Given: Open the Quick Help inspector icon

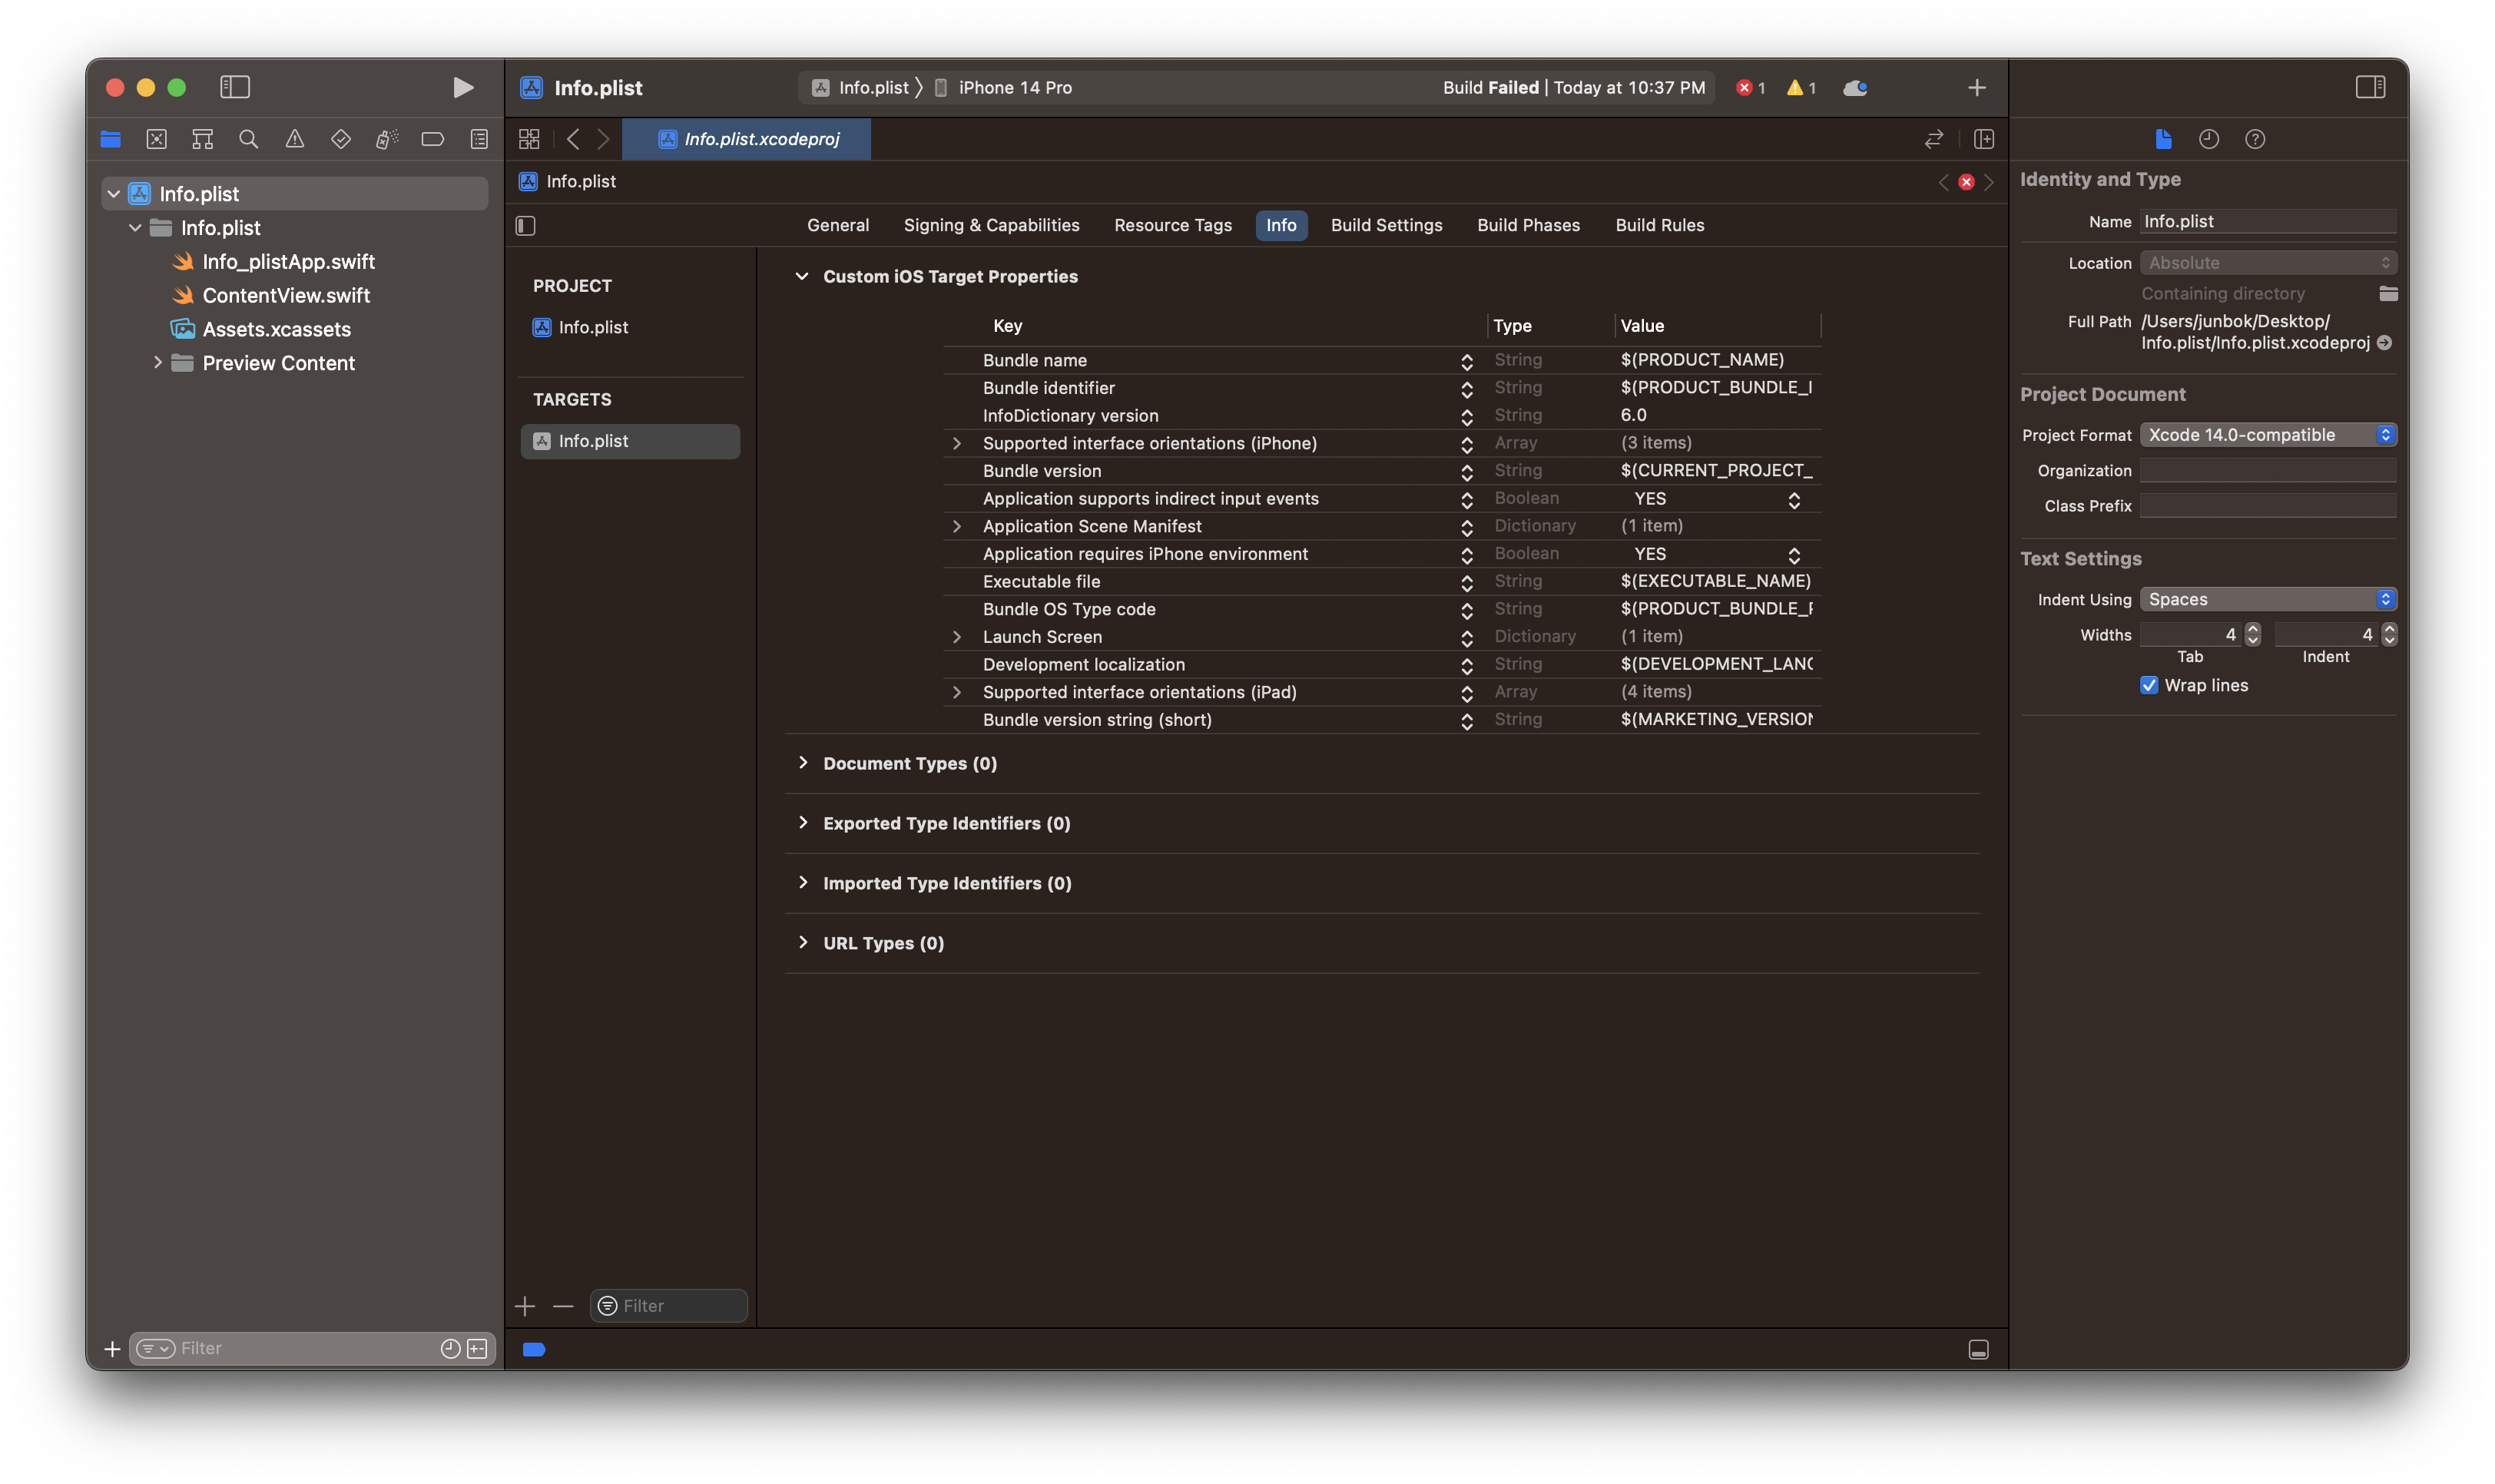Looking at the screenshot, I should (2254, 139).
